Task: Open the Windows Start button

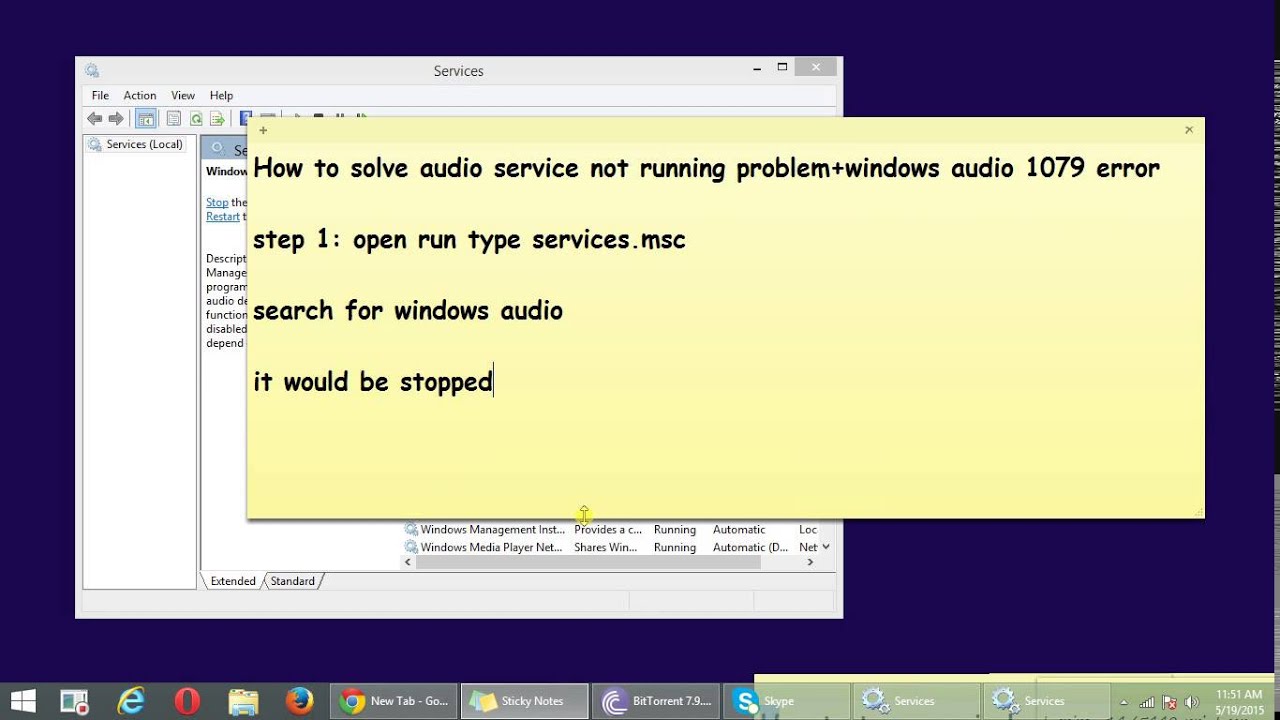Action: point(23,701)
